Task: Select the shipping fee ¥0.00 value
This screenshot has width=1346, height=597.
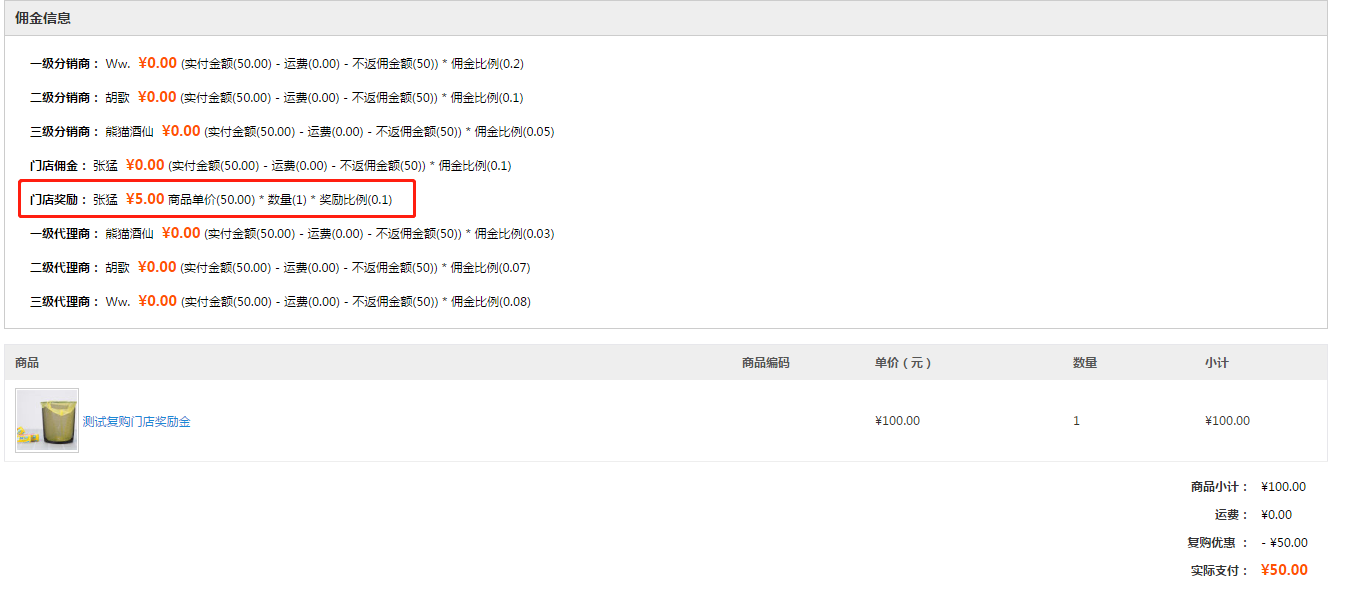Action: coord(1276,515)
